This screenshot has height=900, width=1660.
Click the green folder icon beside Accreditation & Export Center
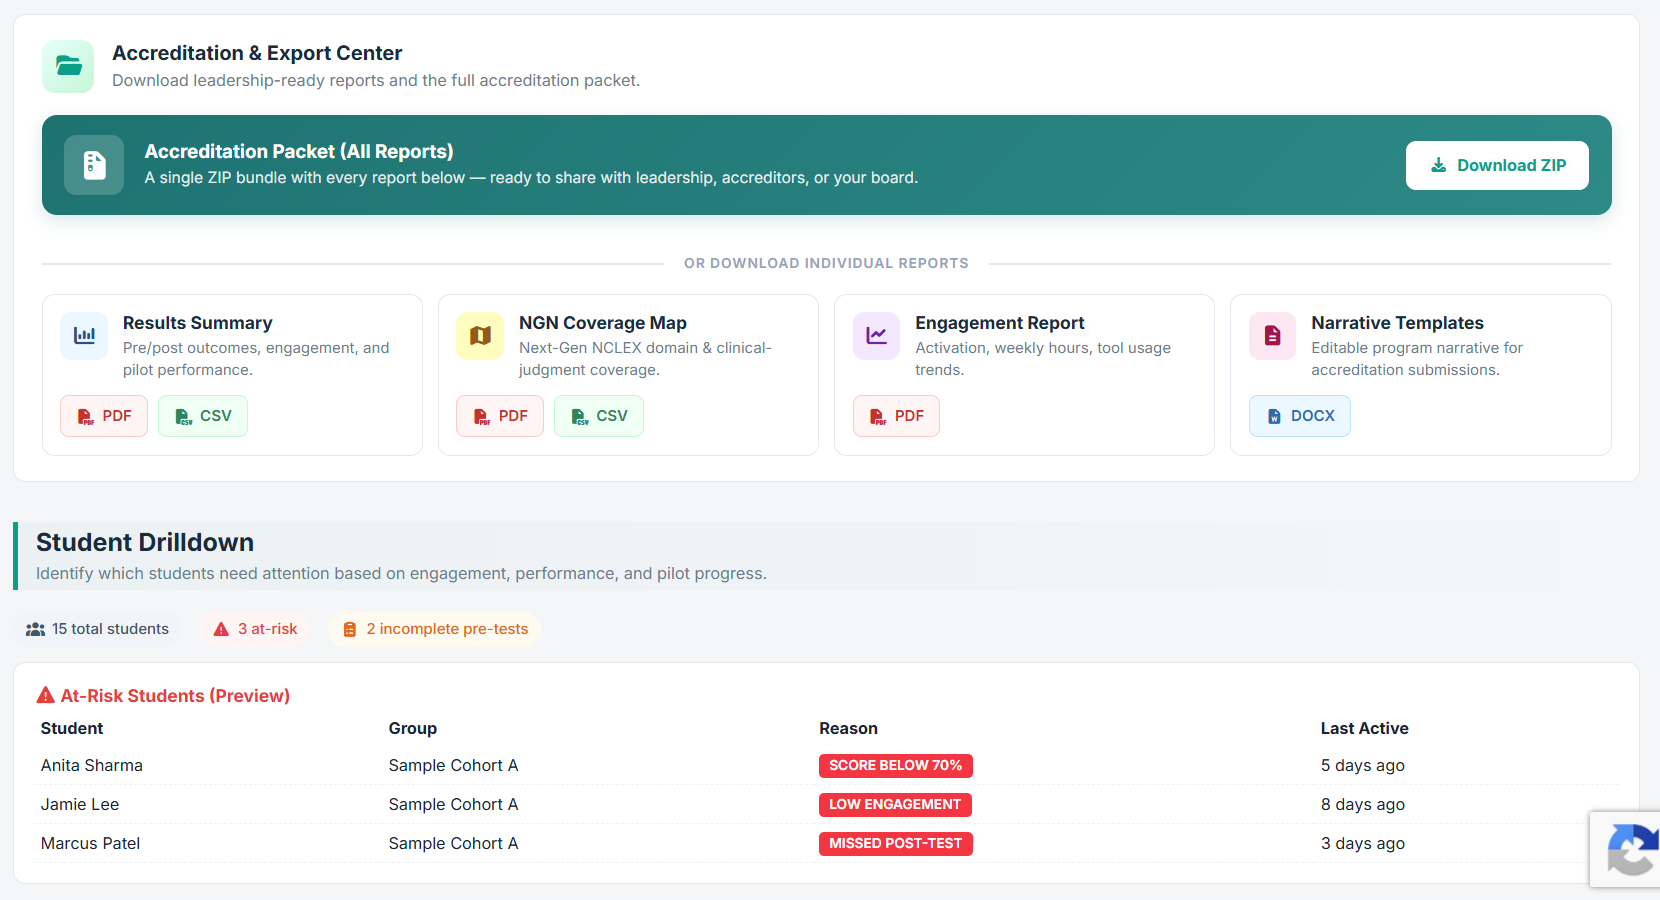point(68,66)
